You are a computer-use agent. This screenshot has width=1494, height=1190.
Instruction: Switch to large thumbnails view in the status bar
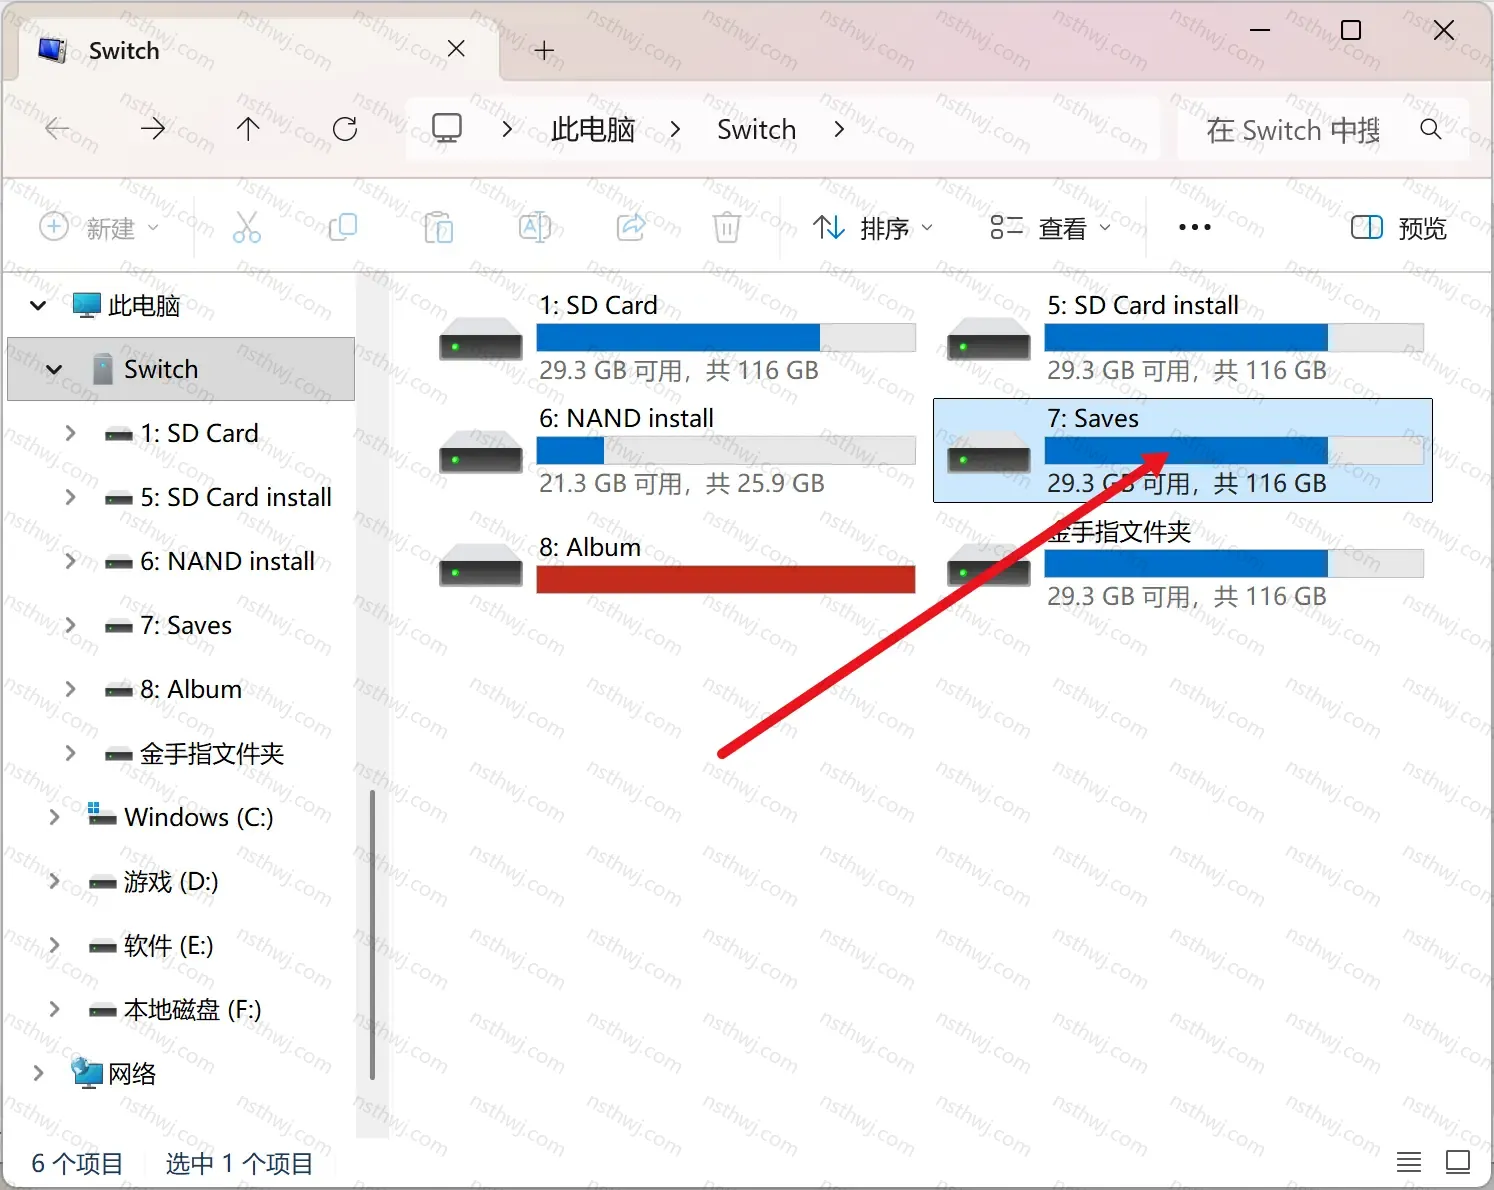coord(1458,1162)
